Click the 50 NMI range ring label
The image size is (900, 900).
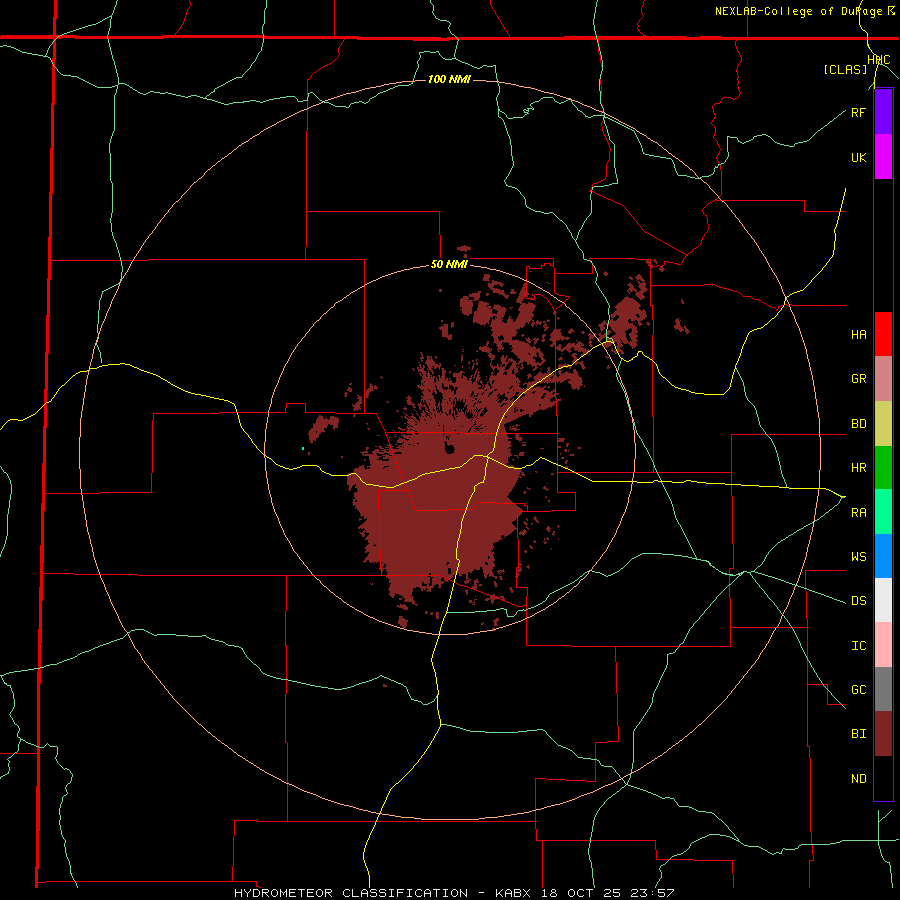[x=449, y=265]
